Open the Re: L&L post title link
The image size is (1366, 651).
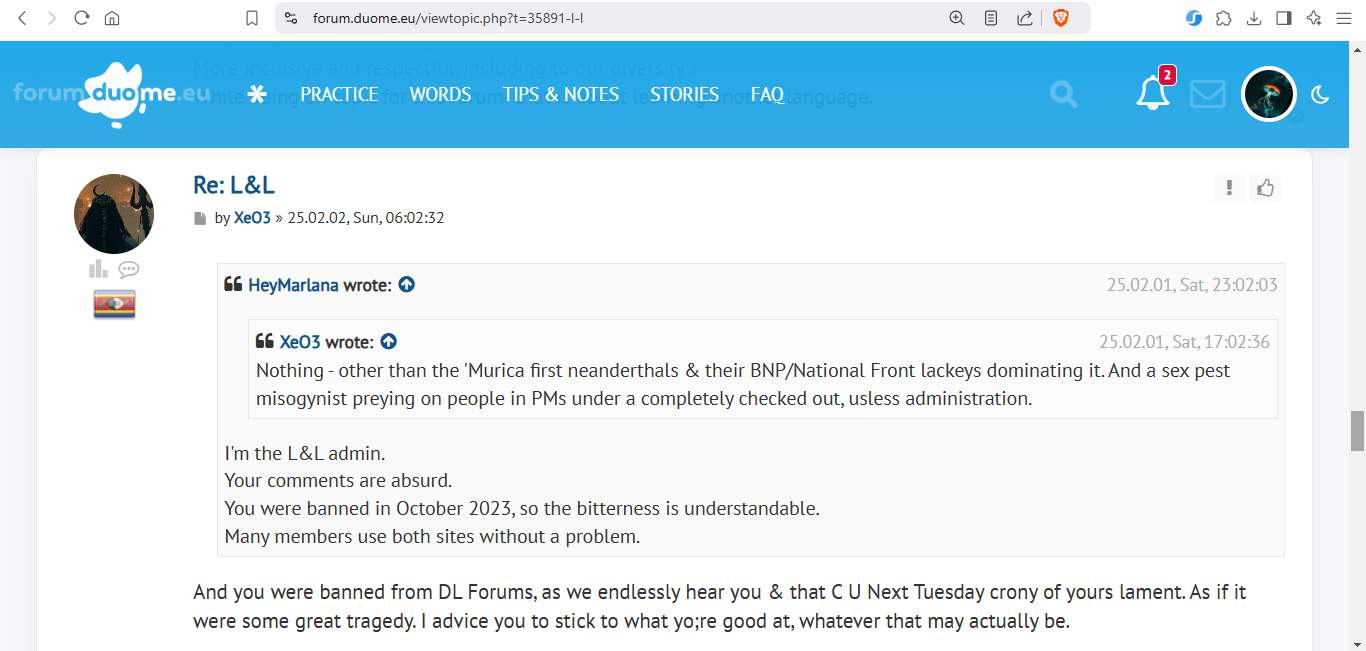pos(233,185)
